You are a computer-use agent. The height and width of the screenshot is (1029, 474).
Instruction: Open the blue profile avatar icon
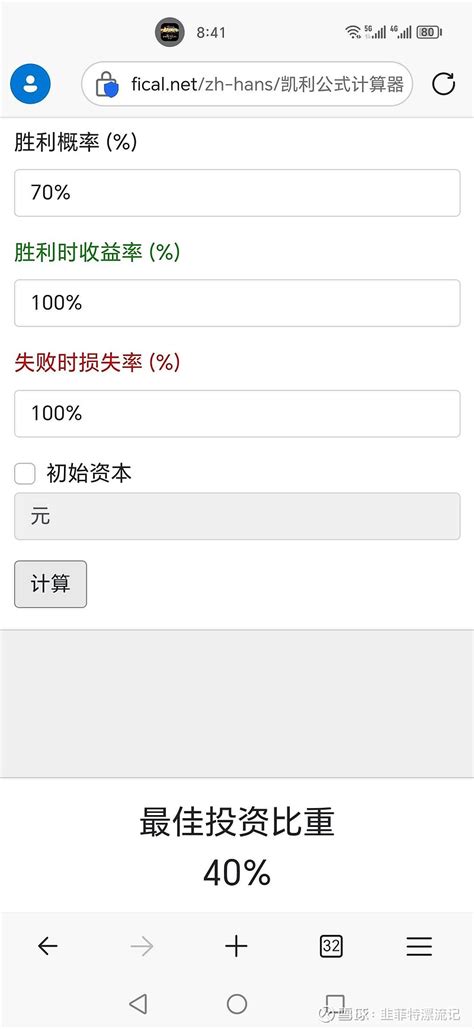pyautogui.click(x=30, y=84)
